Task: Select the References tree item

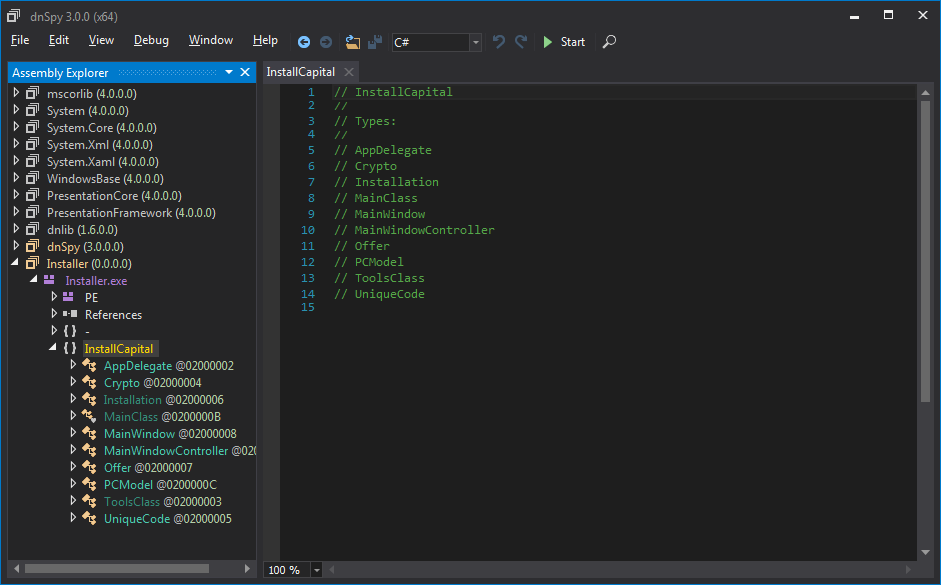Action: (113, 315)
